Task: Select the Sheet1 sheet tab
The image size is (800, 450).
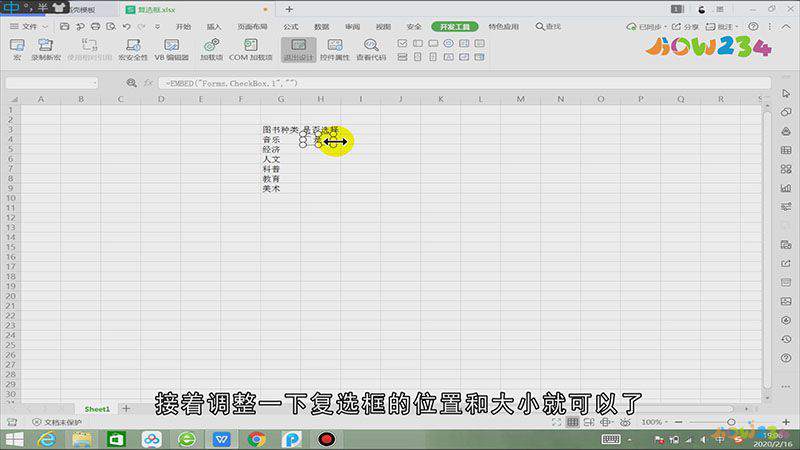Action: tap(97, 409)
